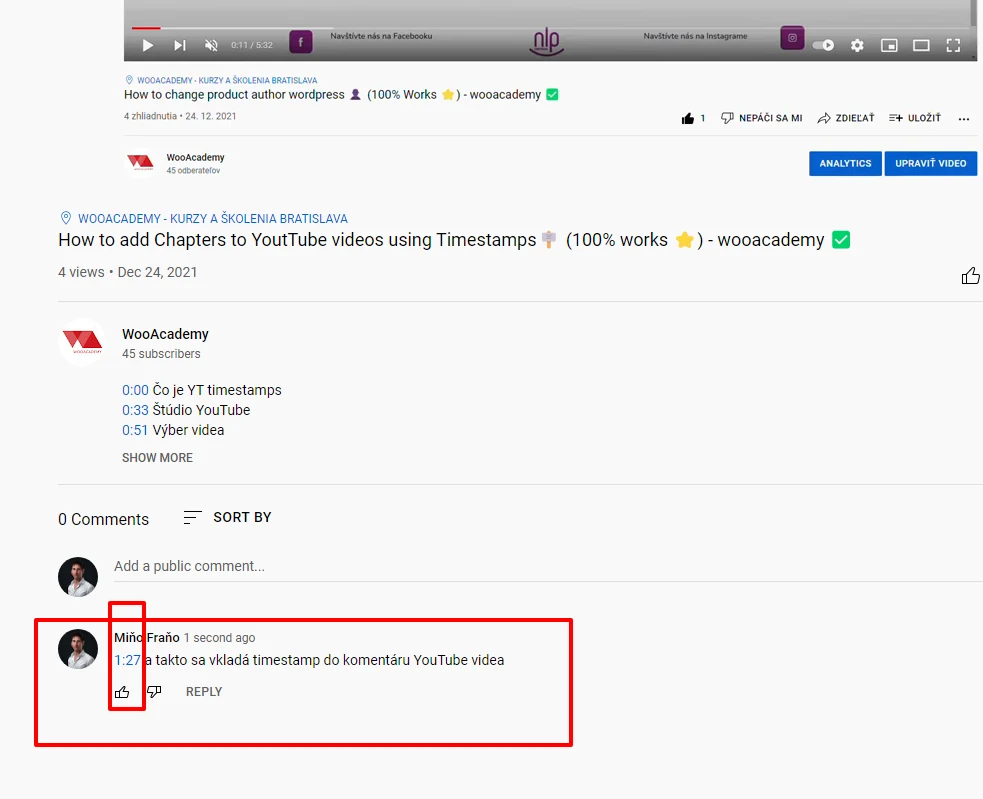Image resolution: width=983 pixels, height=799 pixels.
Task: Activate miniplayer mode in the video player
Action: 889,45
